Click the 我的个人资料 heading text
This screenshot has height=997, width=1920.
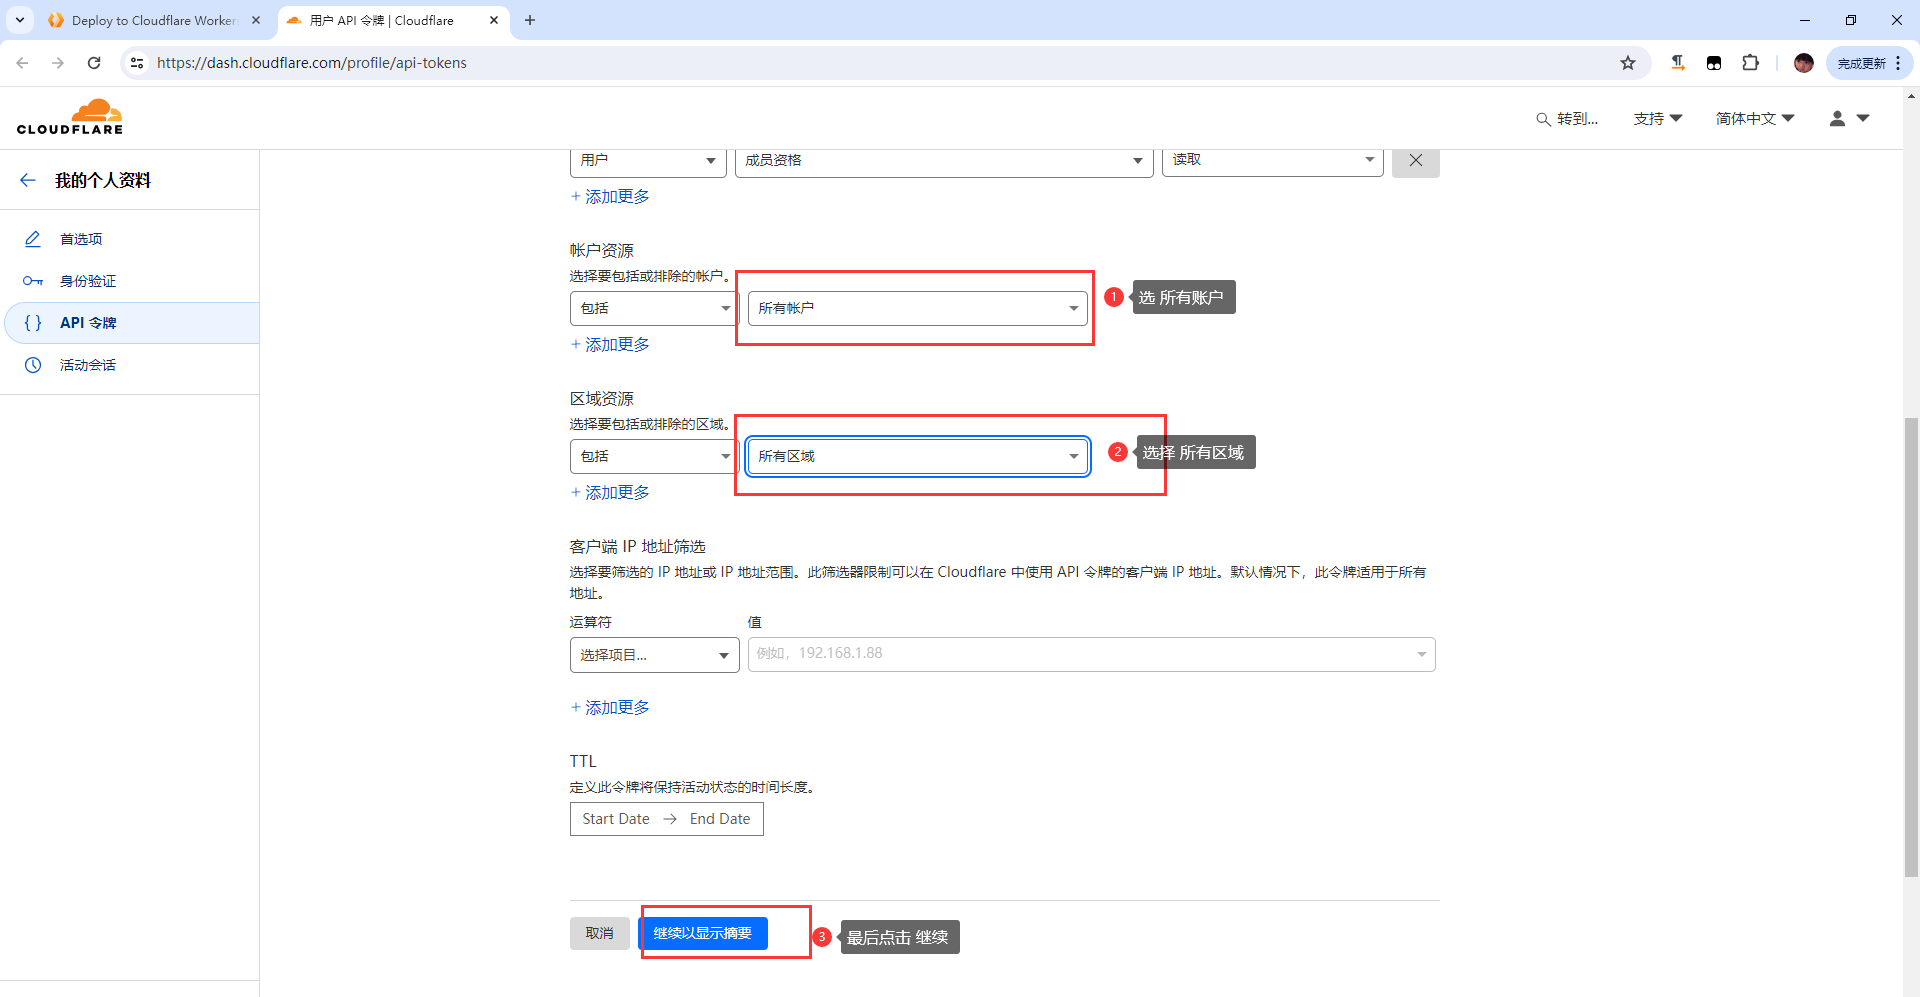103,180
